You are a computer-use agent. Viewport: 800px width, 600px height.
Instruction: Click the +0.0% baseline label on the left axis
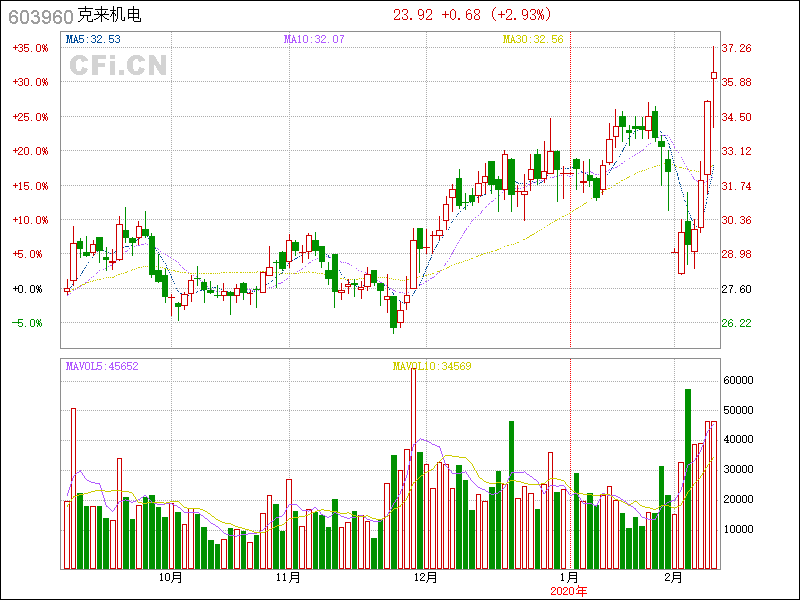pos(31,289)
